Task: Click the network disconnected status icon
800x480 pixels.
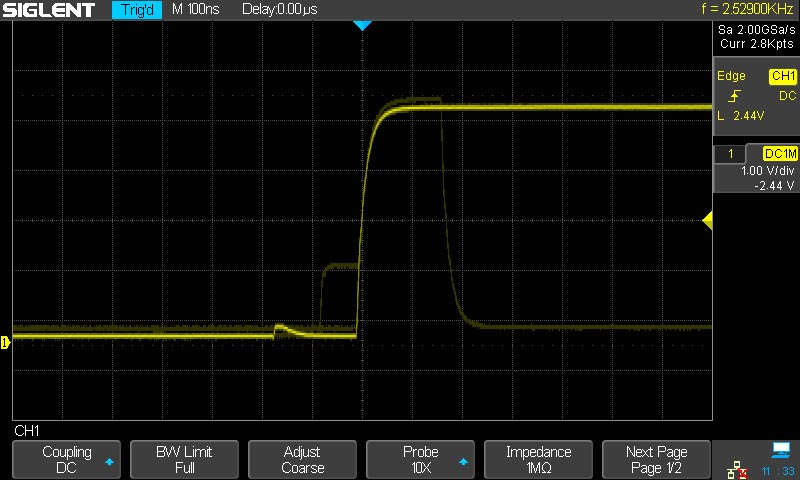Action: 735,469
